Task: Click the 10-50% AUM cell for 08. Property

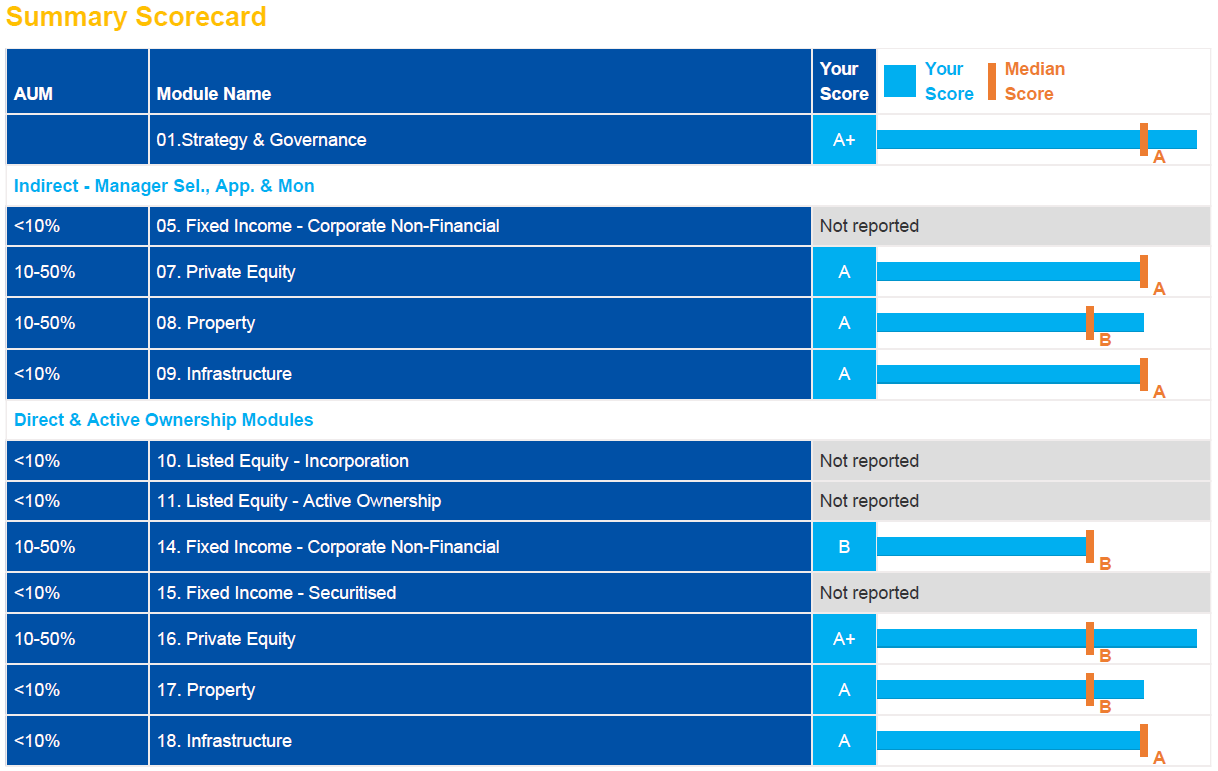Action: coord(45,323)
